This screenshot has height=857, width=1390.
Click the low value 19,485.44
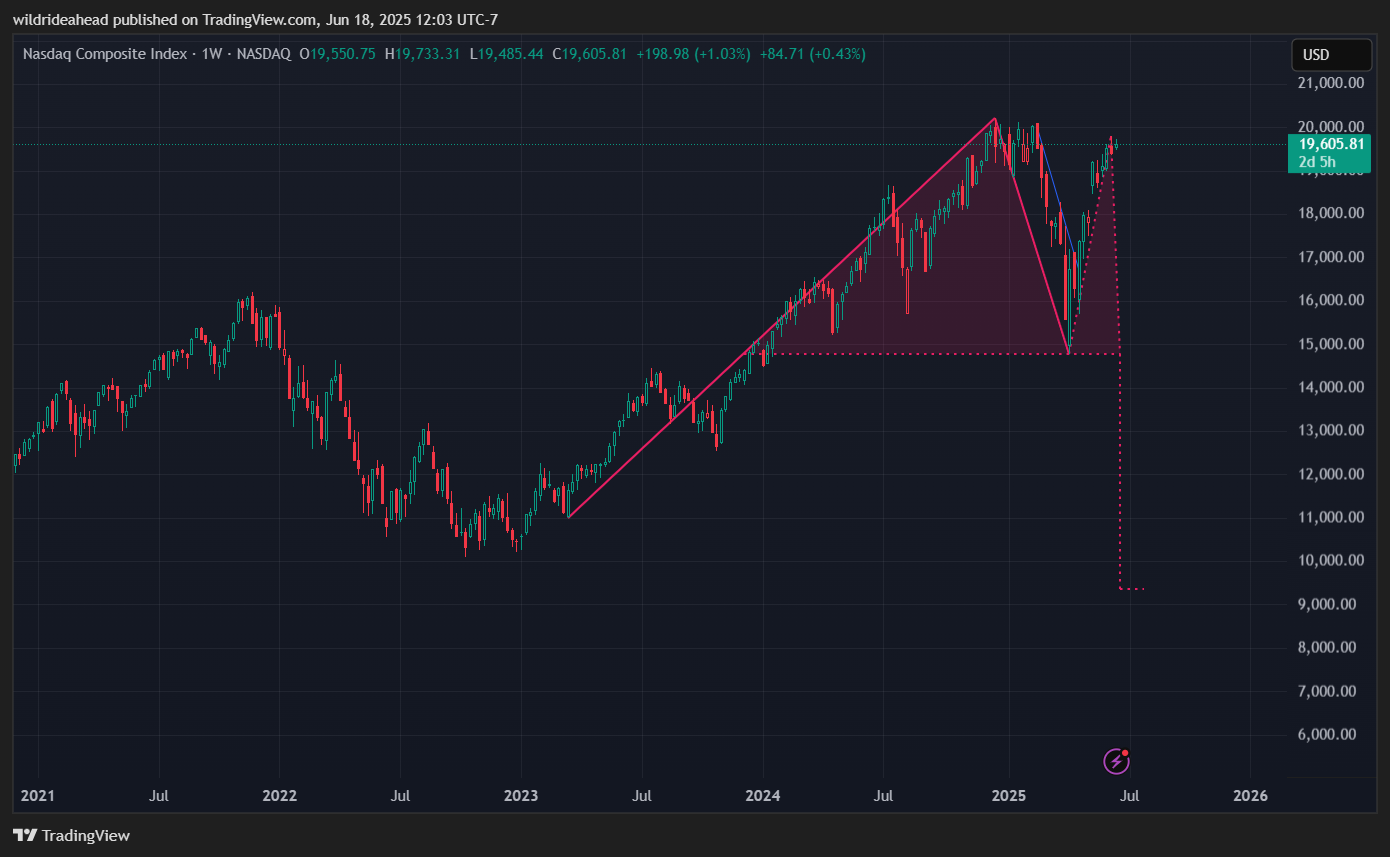coord(506,54)
